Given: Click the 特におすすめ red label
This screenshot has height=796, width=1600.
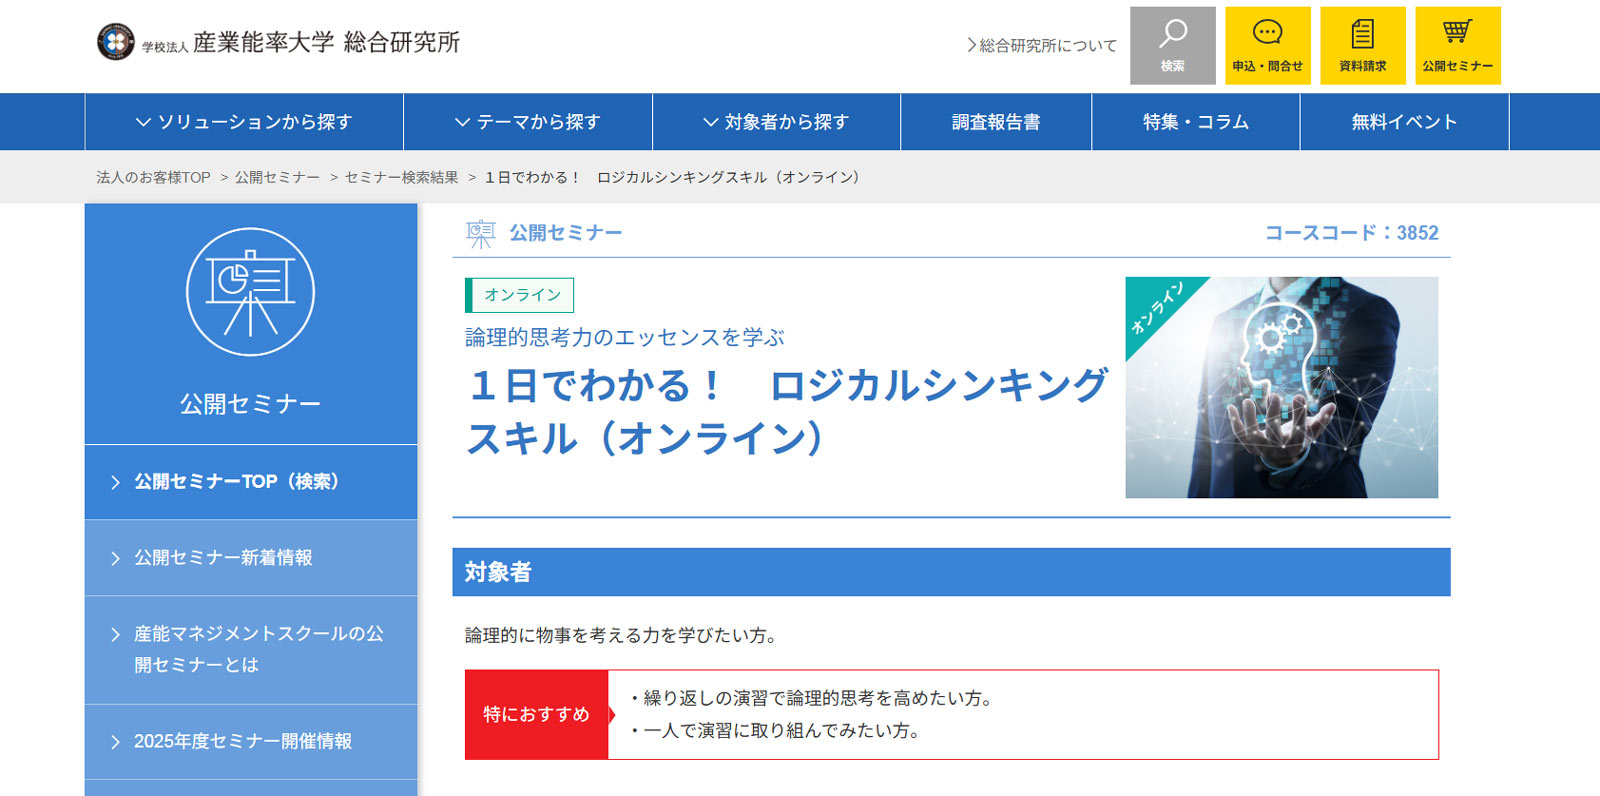Looking at the screenshot, I should (x=537, y=715).
